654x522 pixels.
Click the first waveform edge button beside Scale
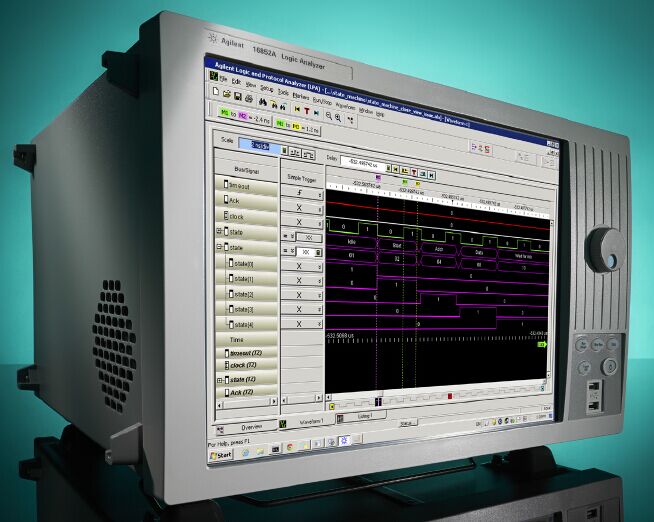(295, 153)
